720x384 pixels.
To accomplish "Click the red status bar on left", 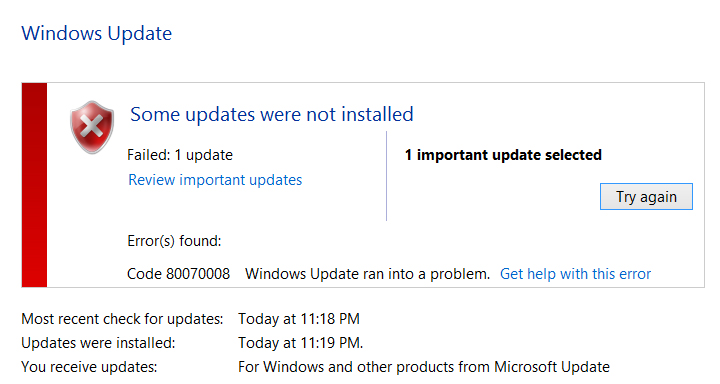I will 34,185.
